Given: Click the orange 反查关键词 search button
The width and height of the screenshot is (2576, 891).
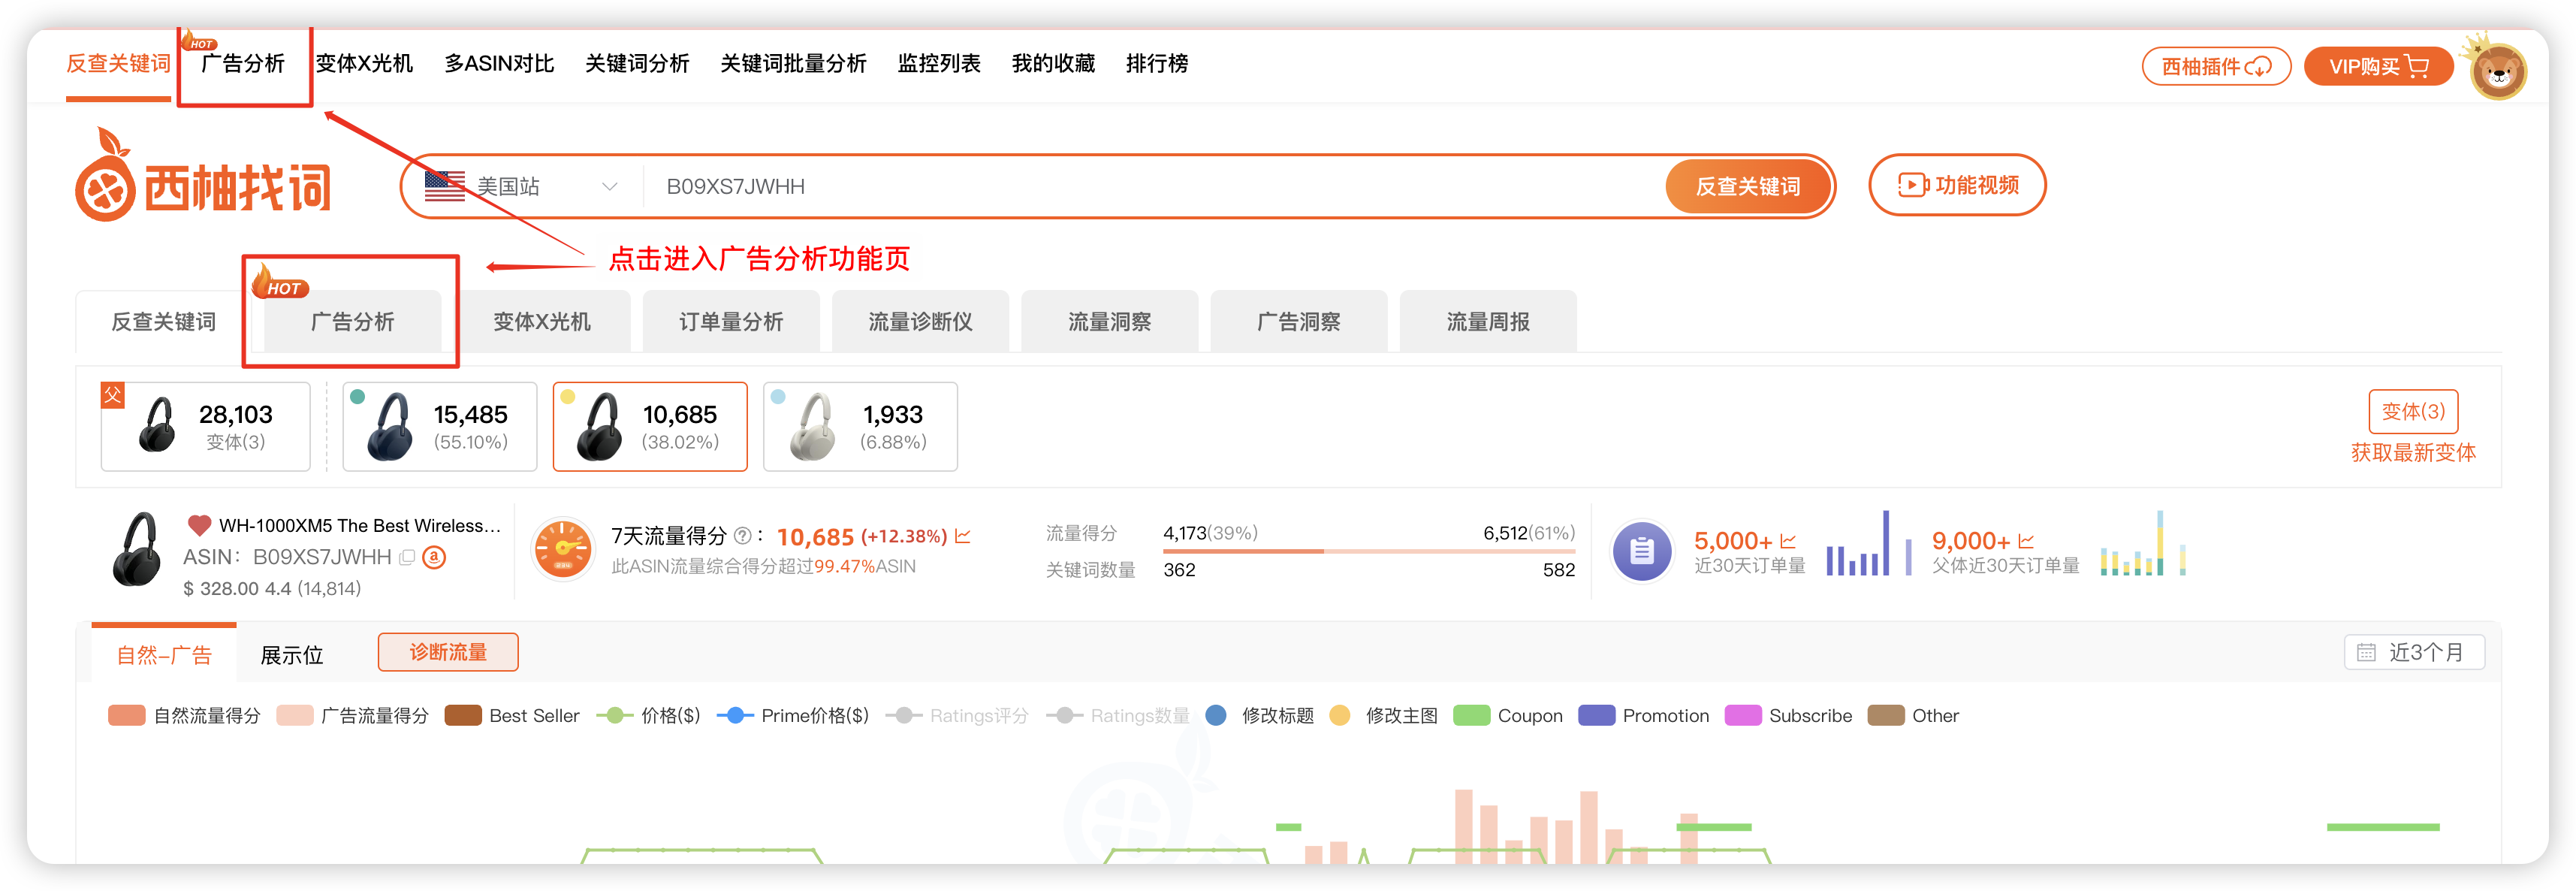Looking at the screenshot, I should click(1748, 186).
